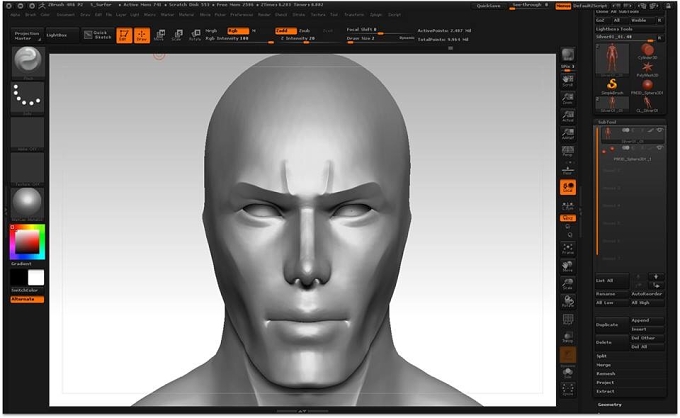Click the Scale view icon in right shelf

click(x=568, y=284)
